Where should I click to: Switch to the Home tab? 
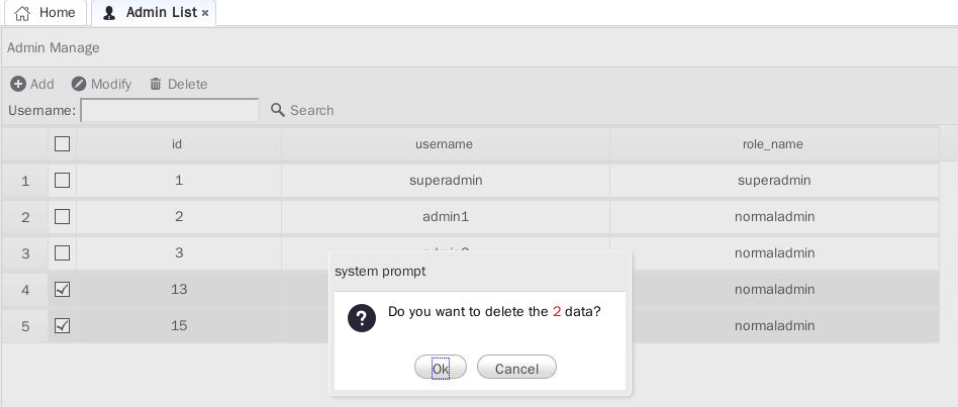[x=45, y=13]
